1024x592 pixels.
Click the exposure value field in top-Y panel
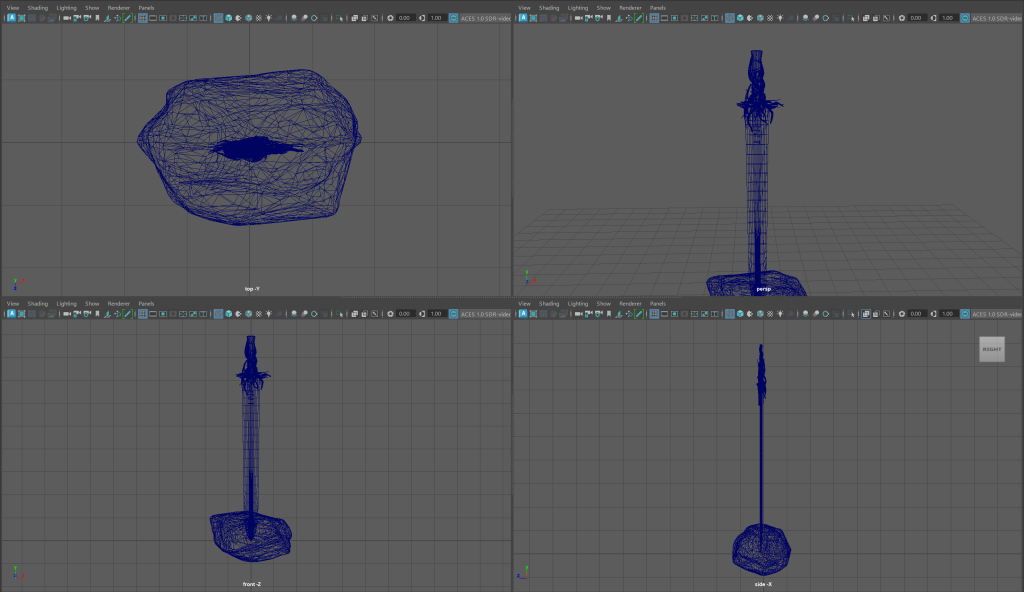coord(404,18)
